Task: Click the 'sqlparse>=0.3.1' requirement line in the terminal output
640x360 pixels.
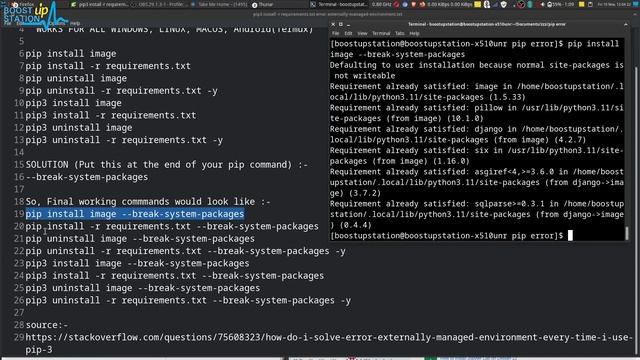Action: click(x=477, y=214)
